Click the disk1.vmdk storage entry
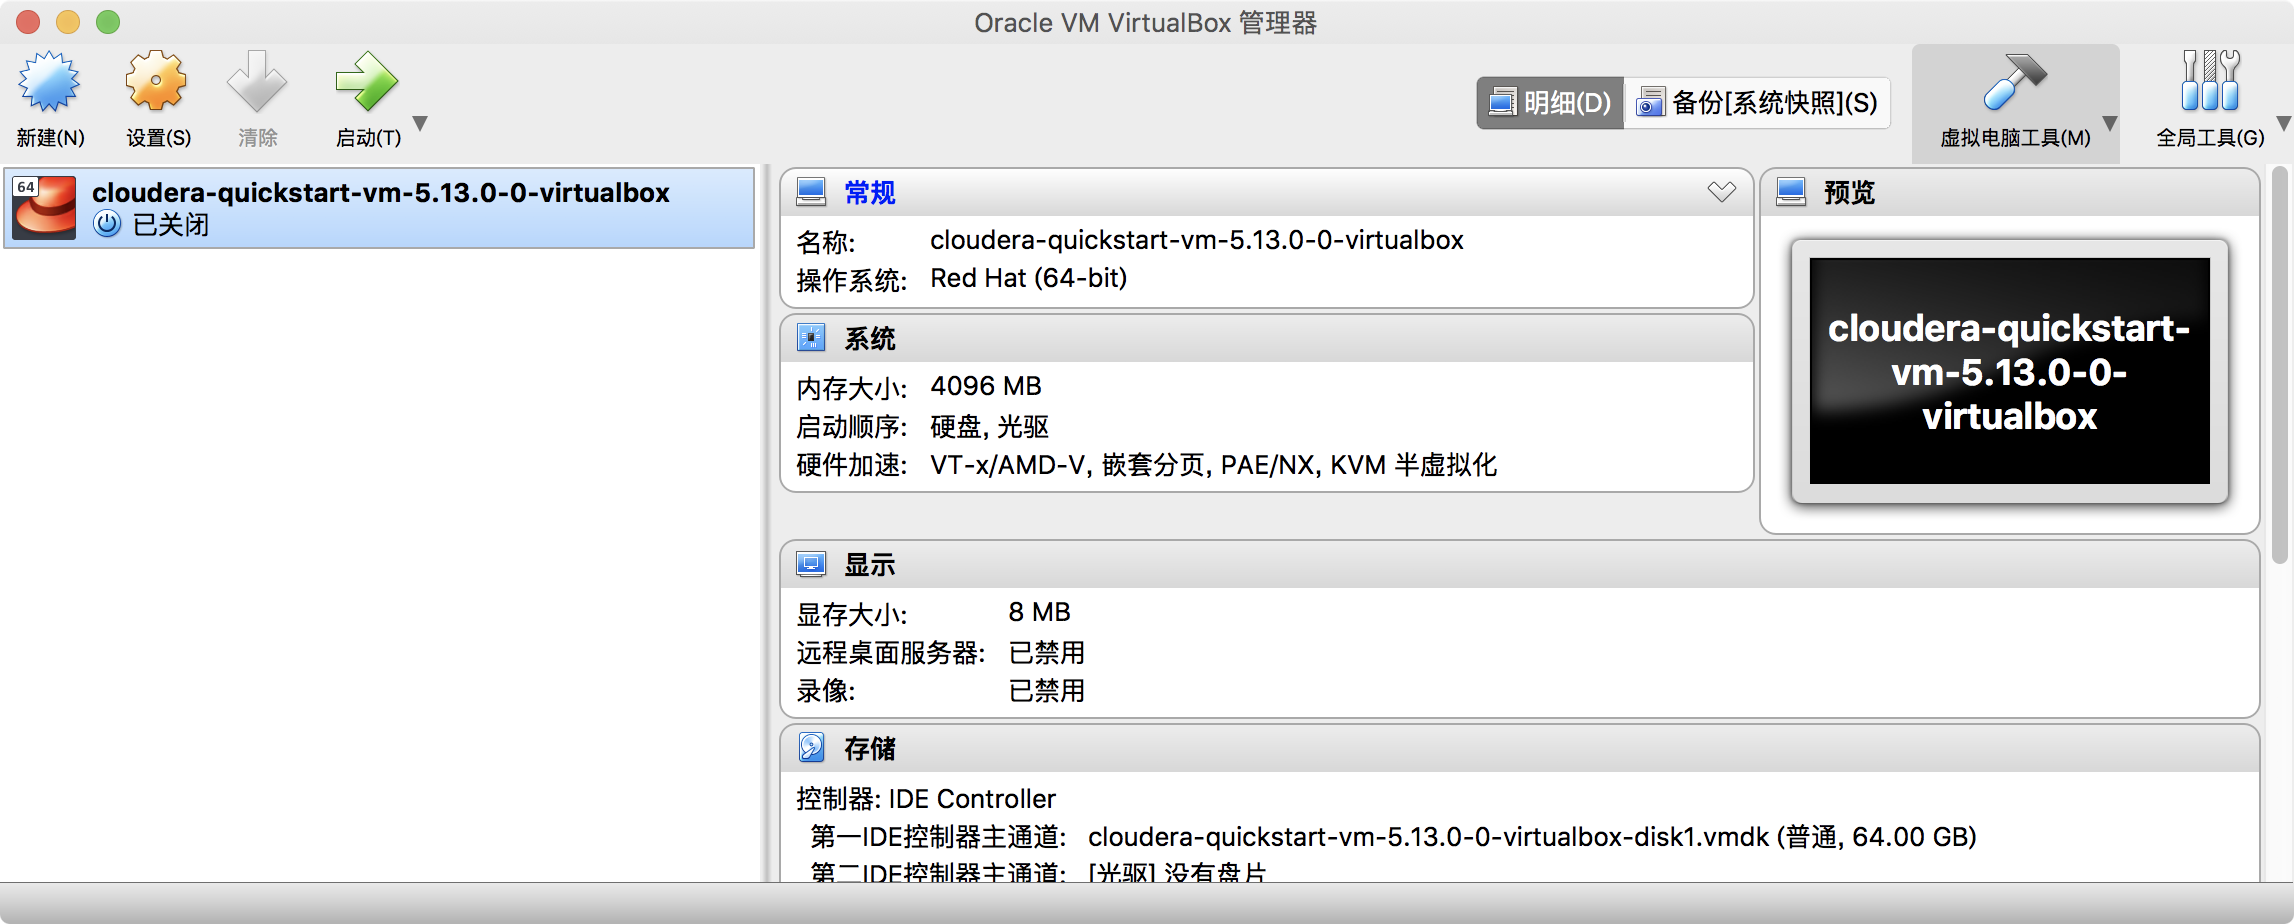 (x=1532, y=837)
